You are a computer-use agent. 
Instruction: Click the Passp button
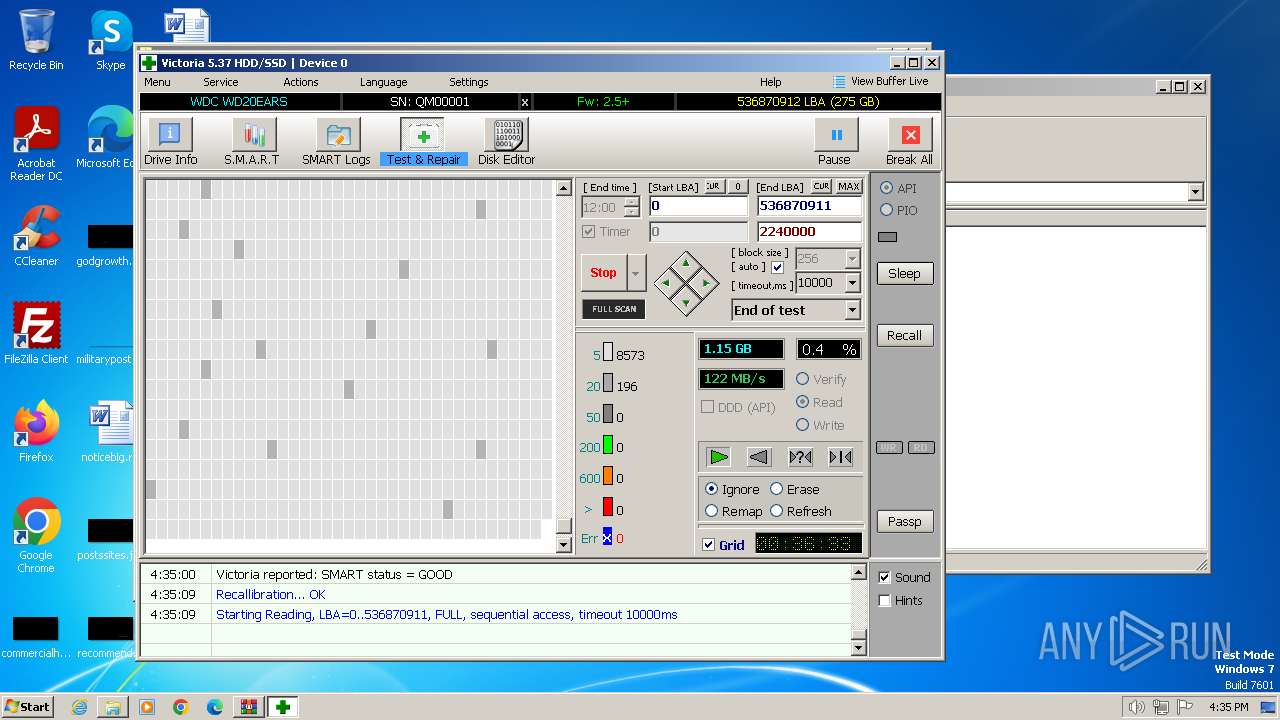(x=904, y=521)
